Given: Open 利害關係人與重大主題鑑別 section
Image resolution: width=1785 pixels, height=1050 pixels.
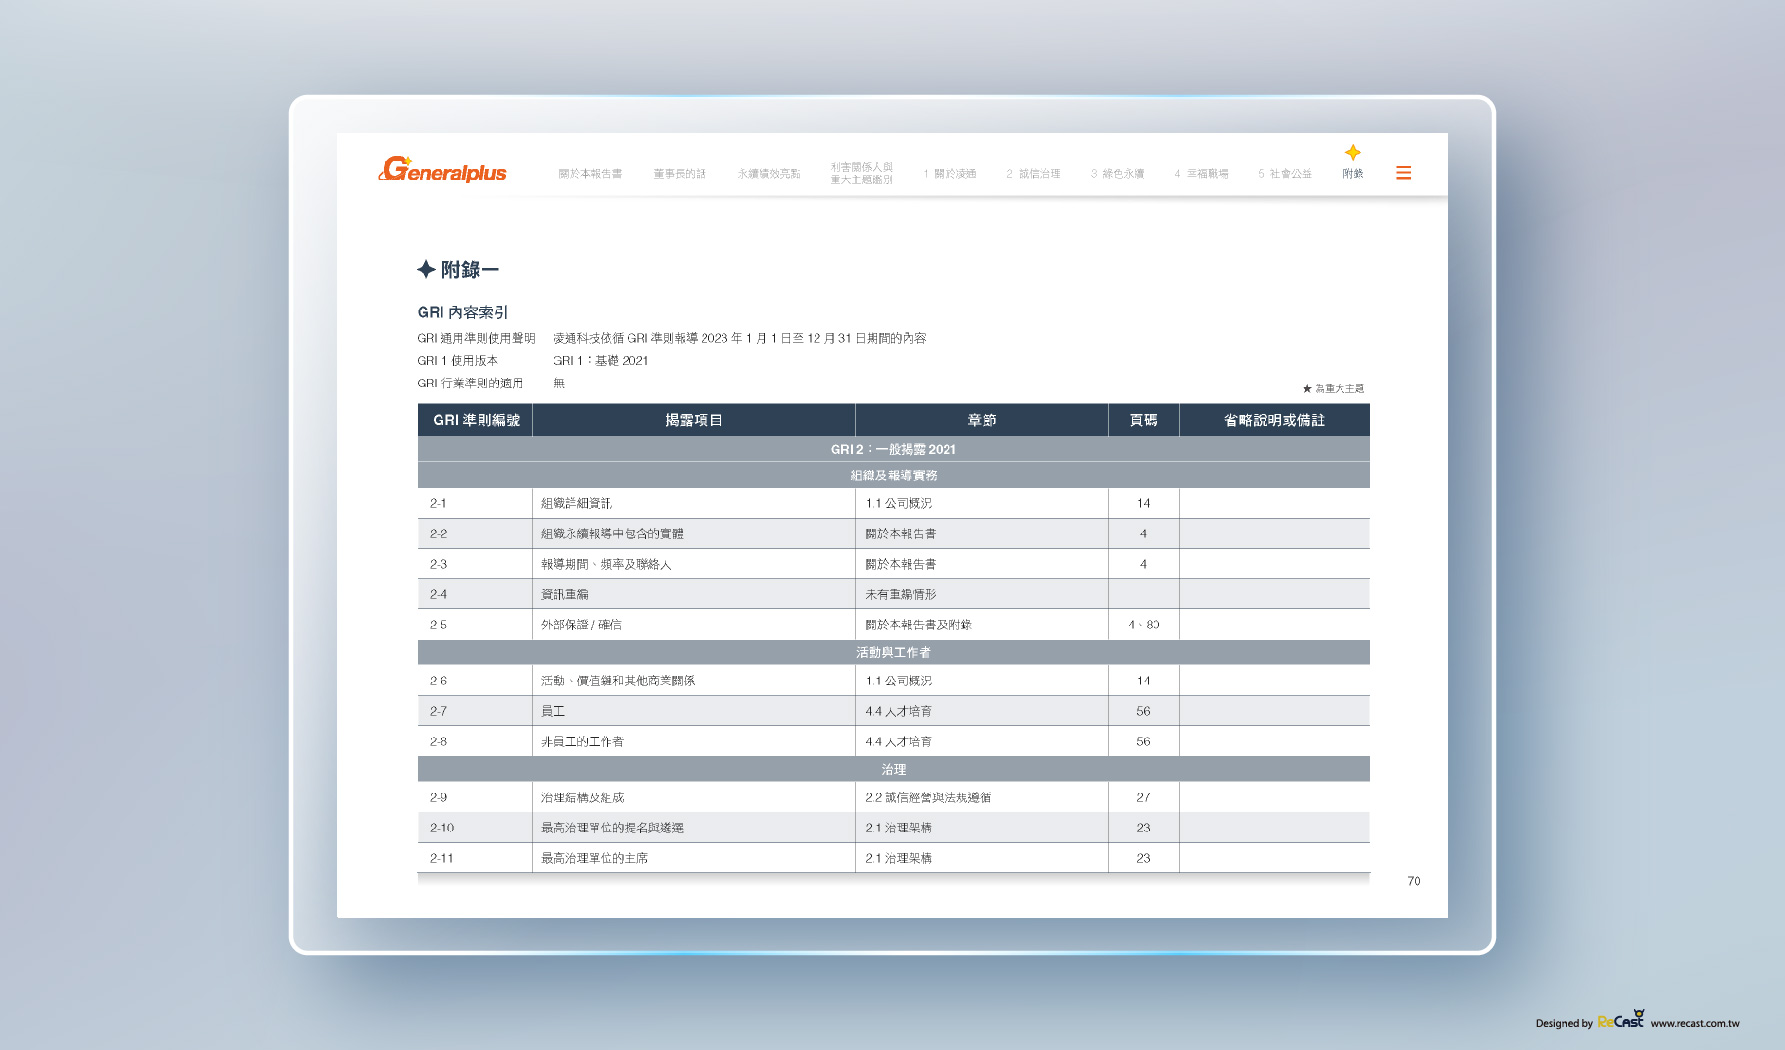Looking at the screenshot, I should pyautogui.click(x=861, y=173).
